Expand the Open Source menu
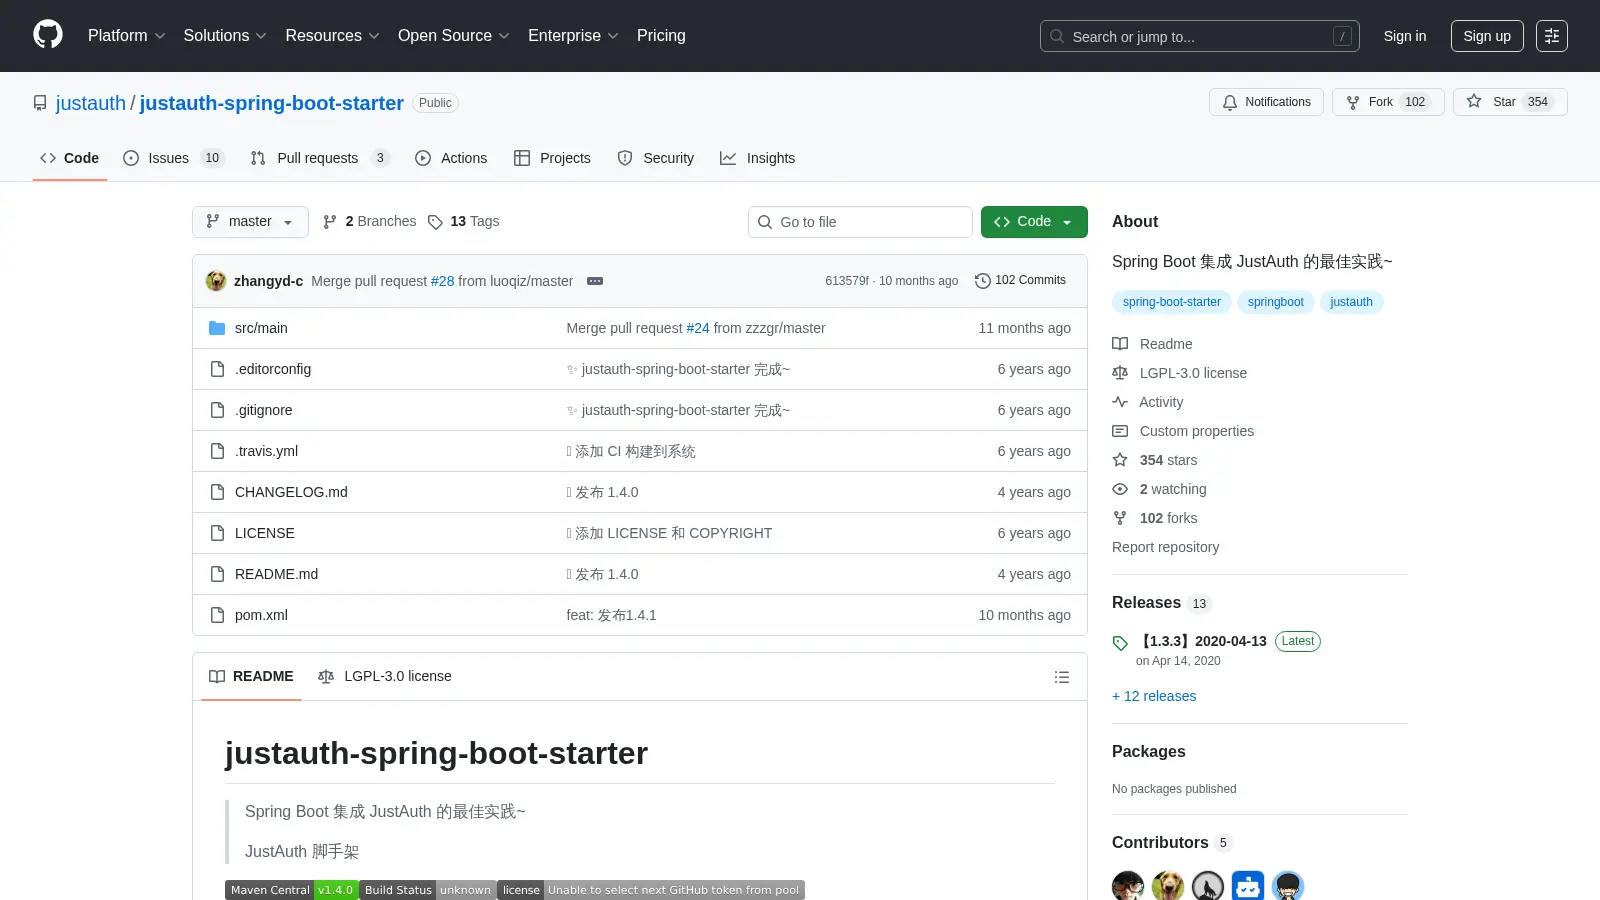The image size is (1600, 900). pos(454,36)
